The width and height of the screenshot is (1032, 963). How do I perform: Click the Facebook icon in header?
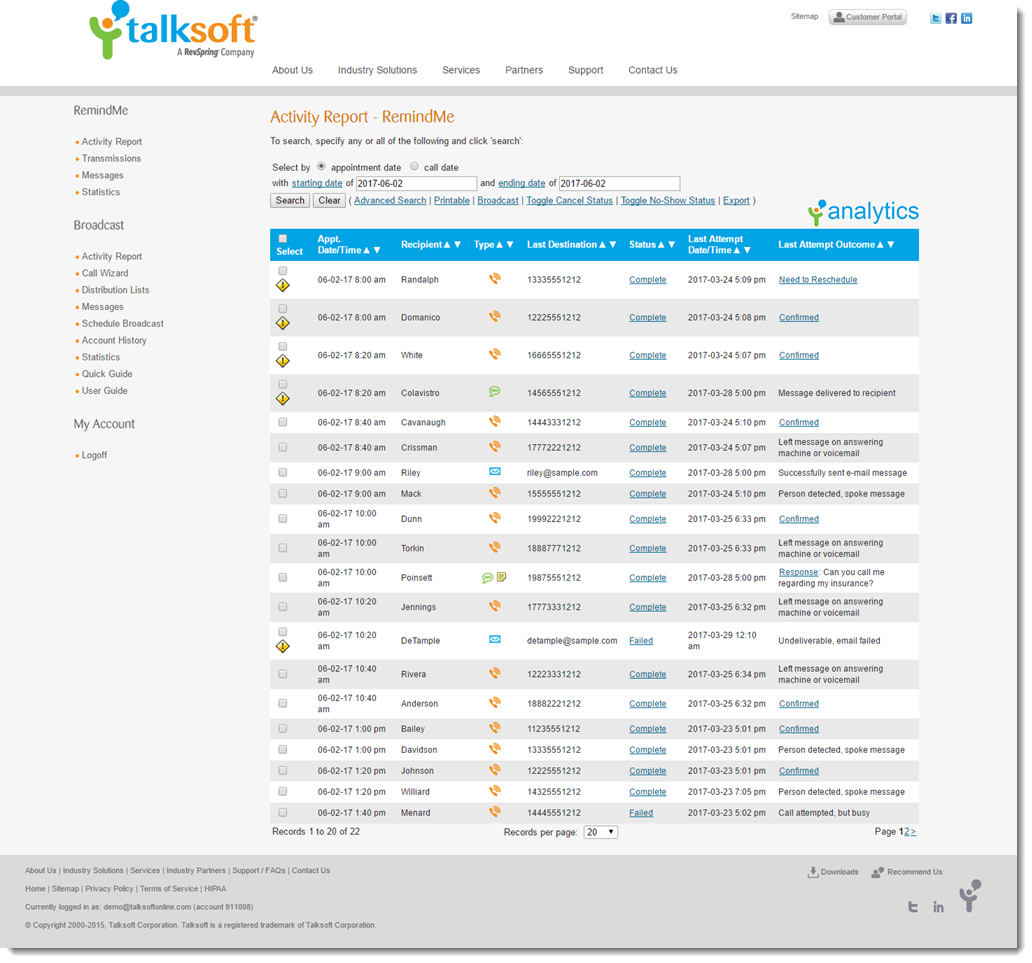(x=951, y=18)
